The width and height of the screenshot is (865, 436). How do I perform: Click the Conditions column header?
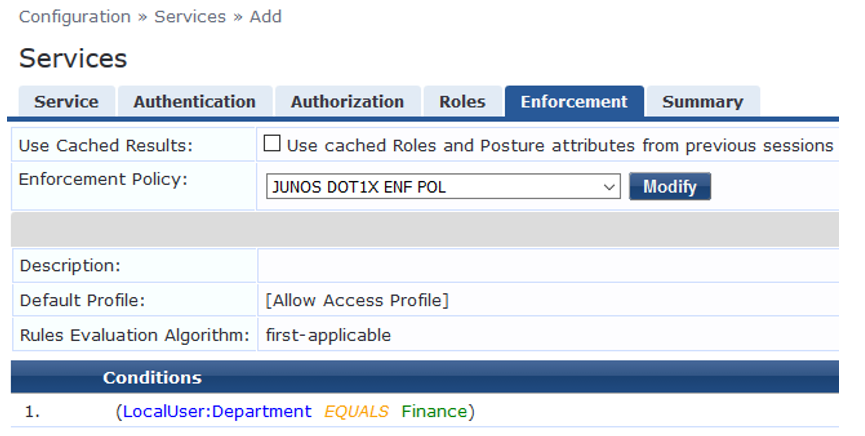click(x=152, y=378)
